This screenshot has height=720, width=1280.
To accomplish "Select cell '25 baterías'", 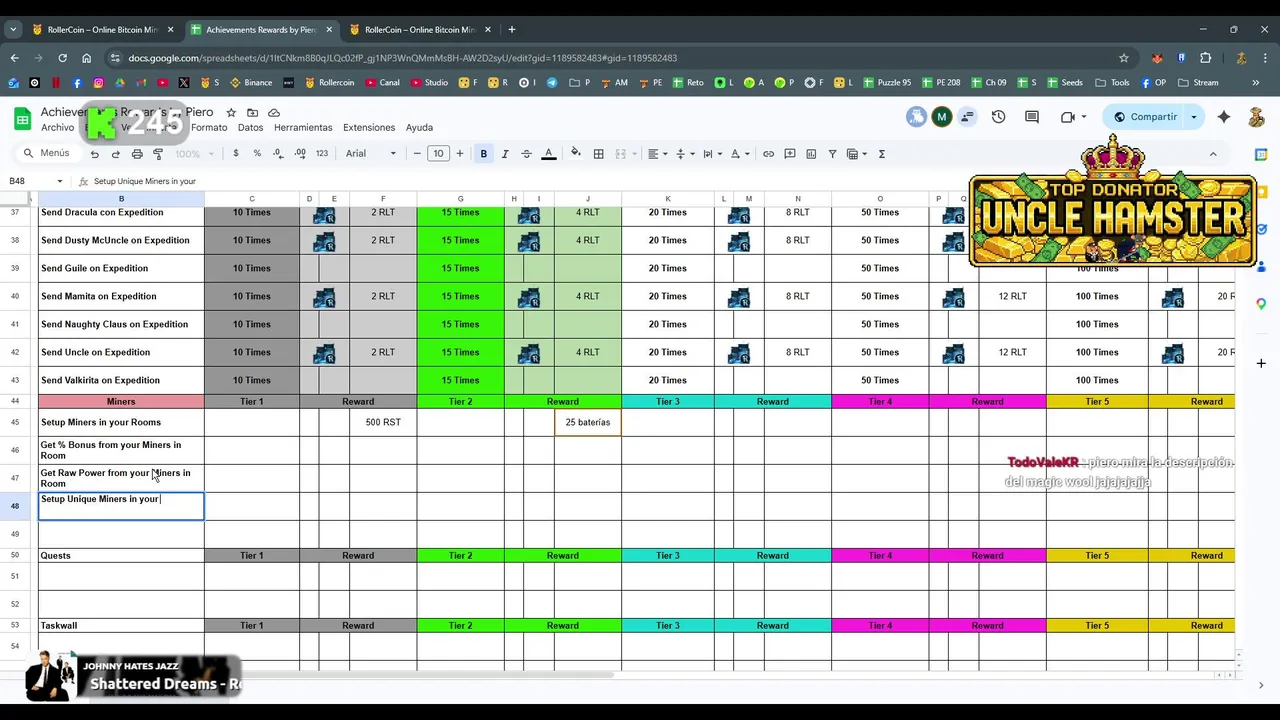I will point(588,423).
